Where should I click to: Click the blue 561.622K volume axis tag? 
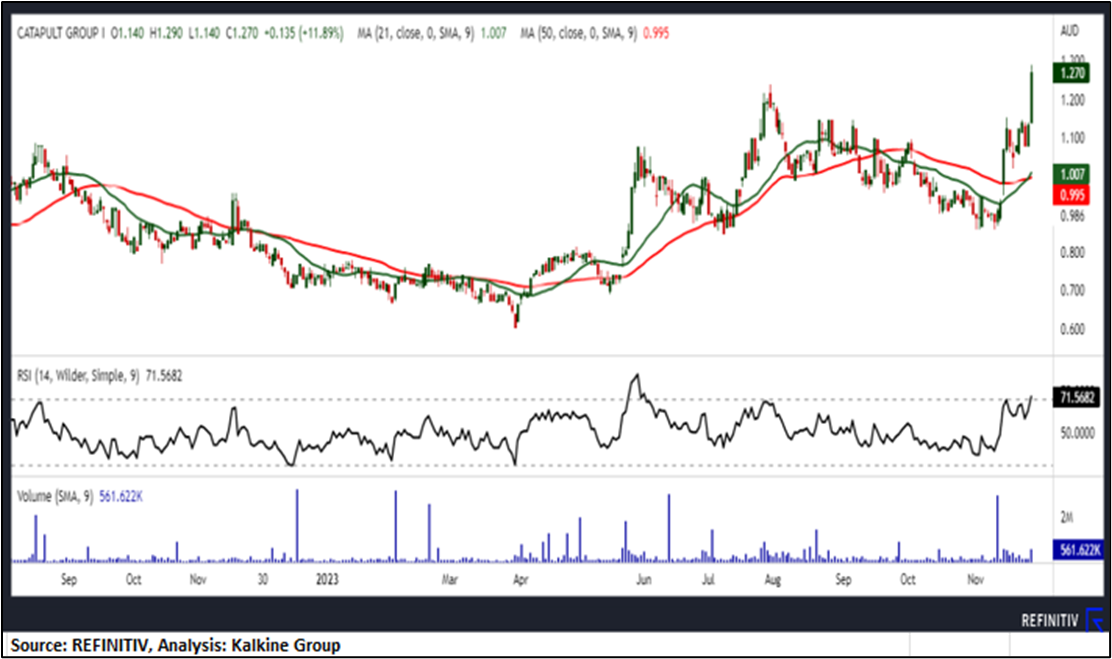click(1078, 550)
